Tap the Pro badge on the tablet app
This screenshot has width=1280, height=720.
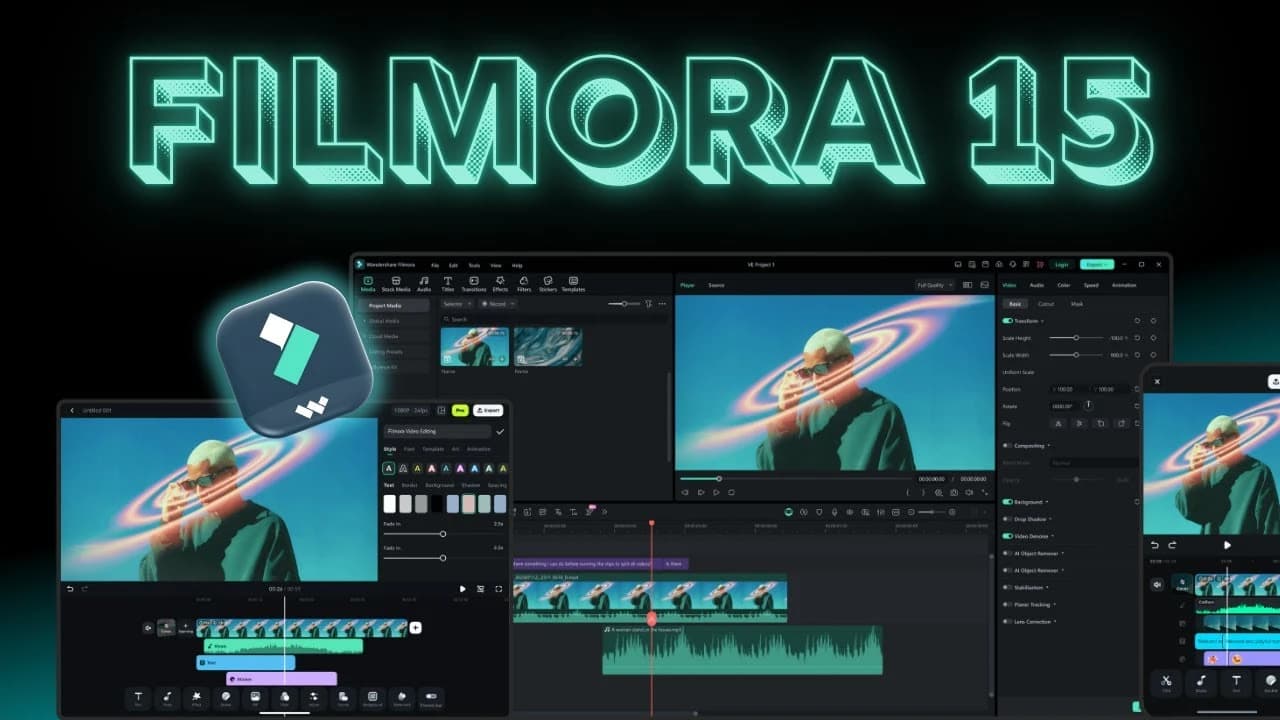pyautogui.click(x=461, y=411)
